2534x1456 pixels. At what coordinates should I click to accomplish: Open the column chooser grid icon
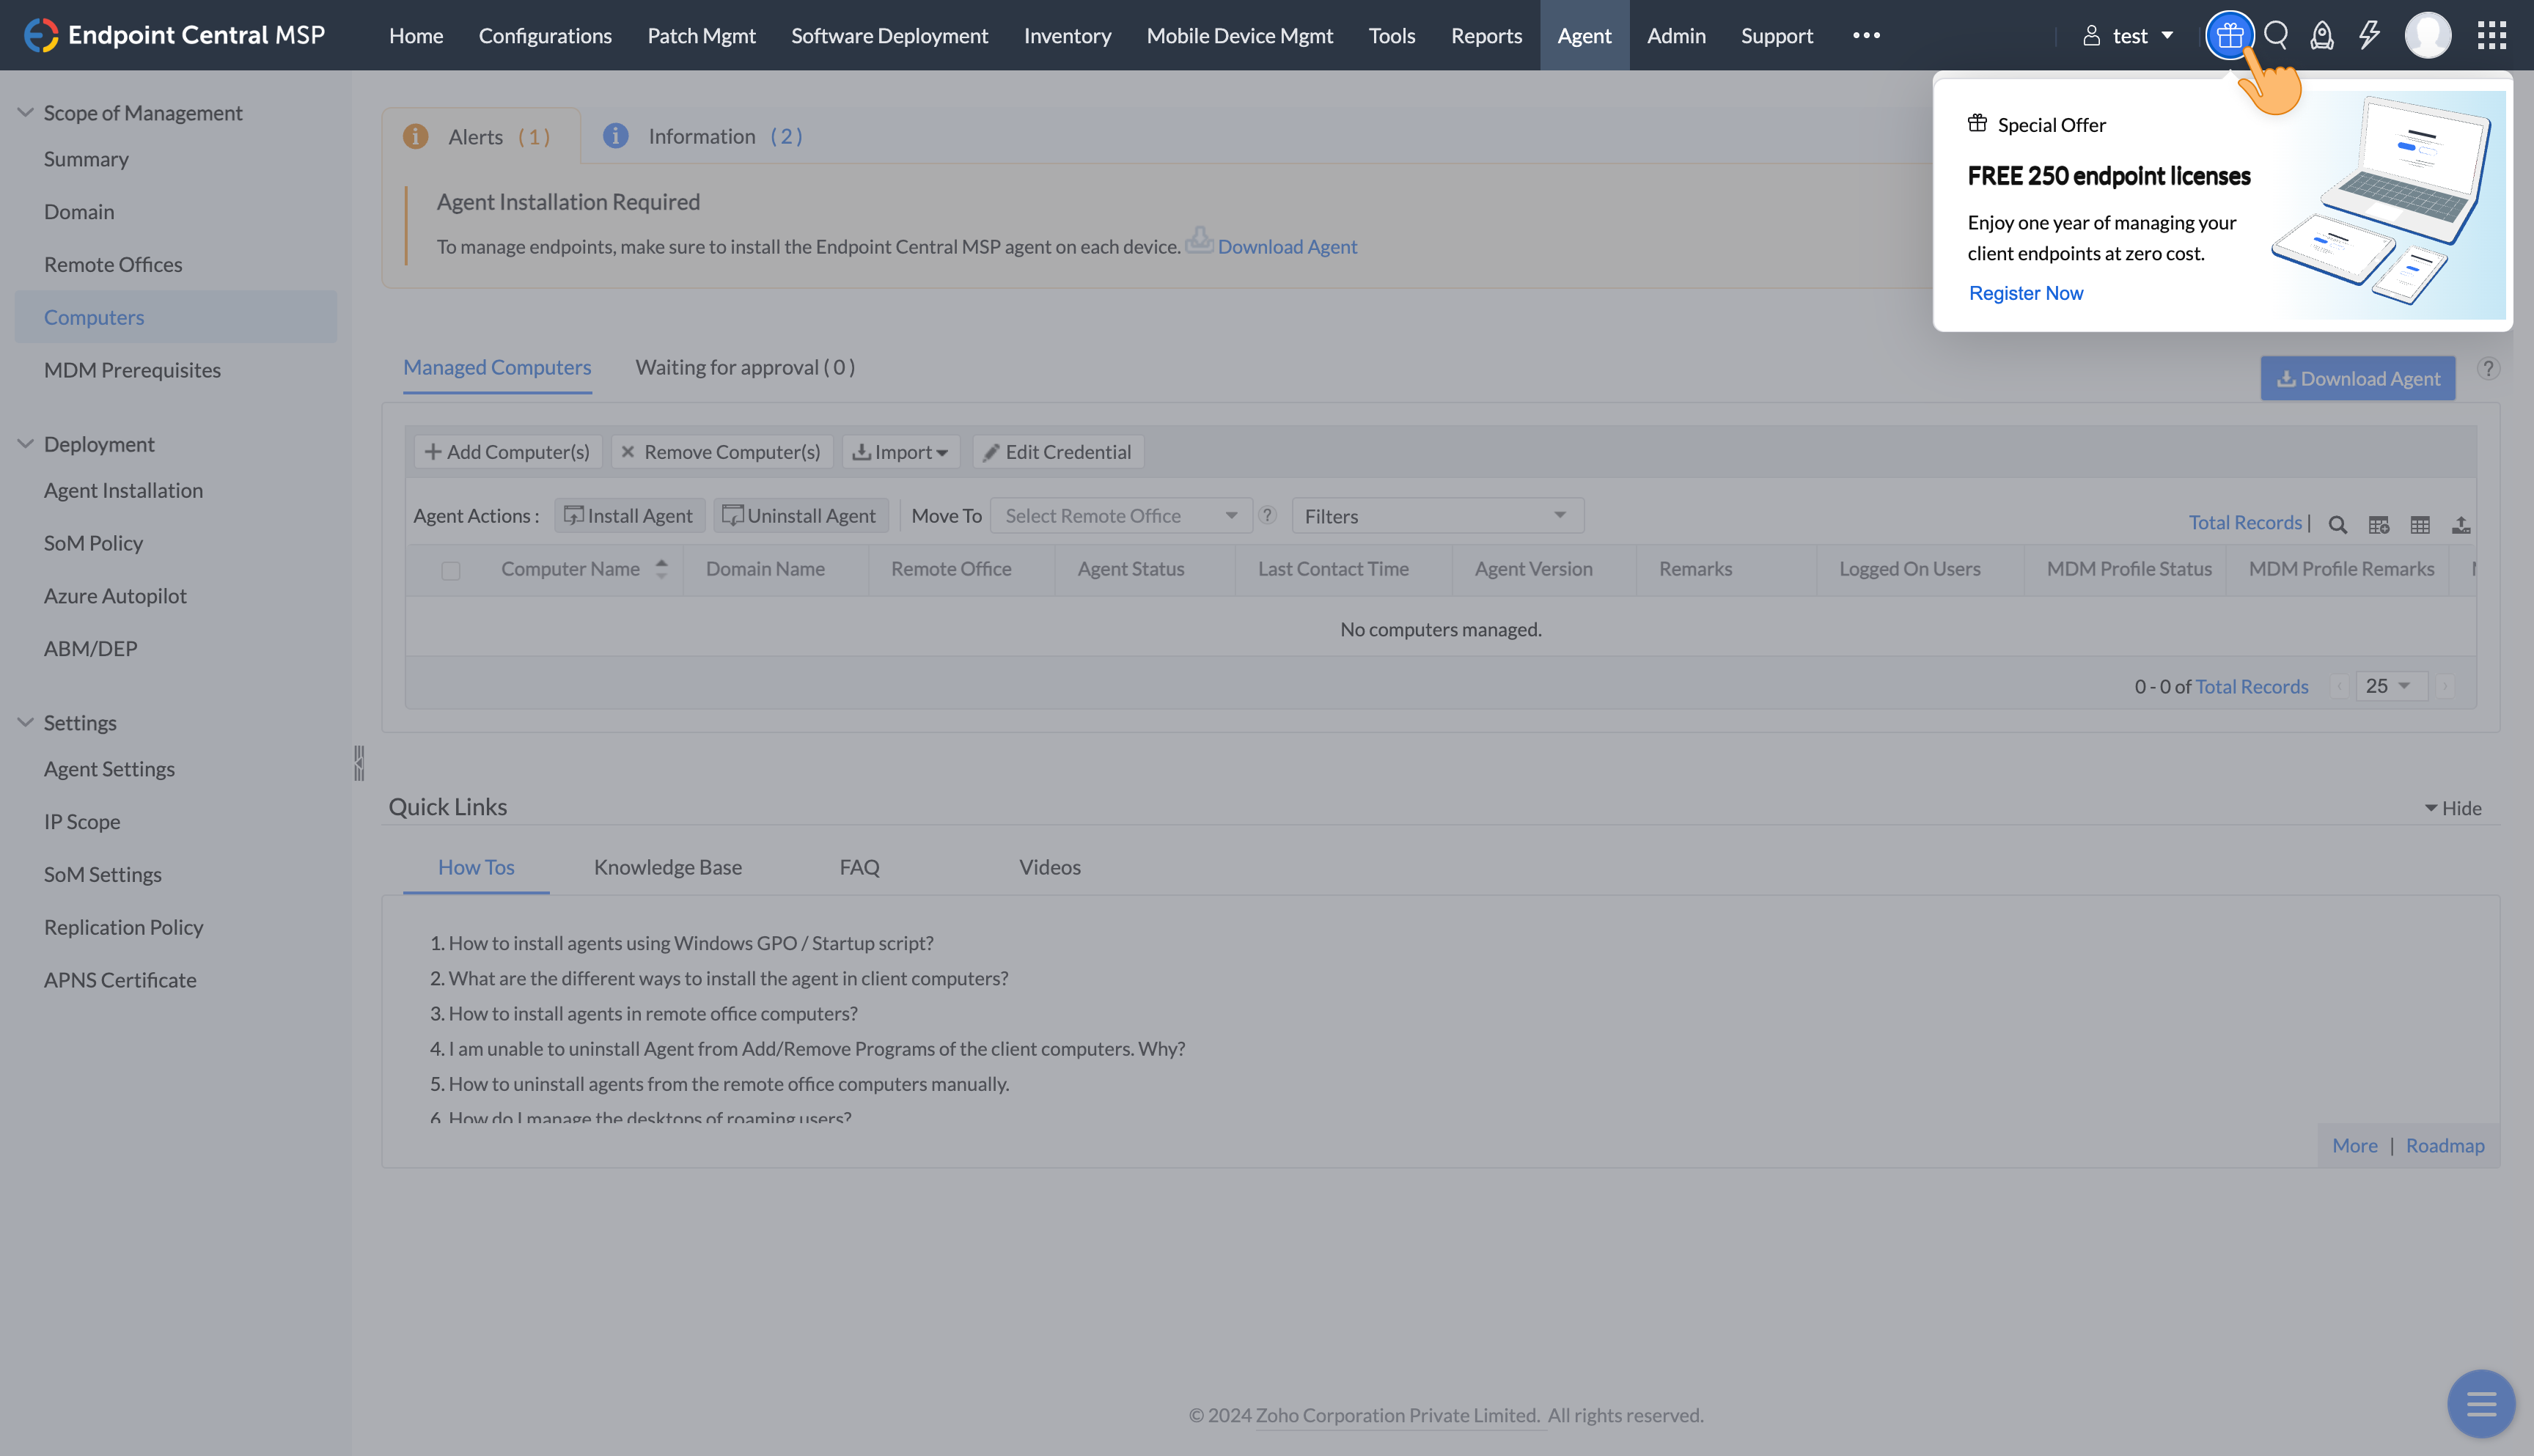(2419, 524)
